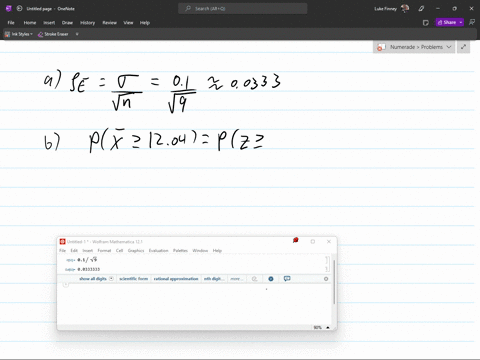Screen dimensions: 480x360
Task: Open the Ink Styles dropdown
Action: (x=19, y=34)
